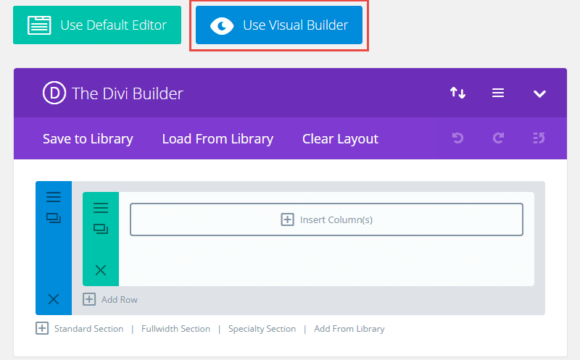Open the history states icon
The height and width of the screenshot is (360, 580).
539,138
